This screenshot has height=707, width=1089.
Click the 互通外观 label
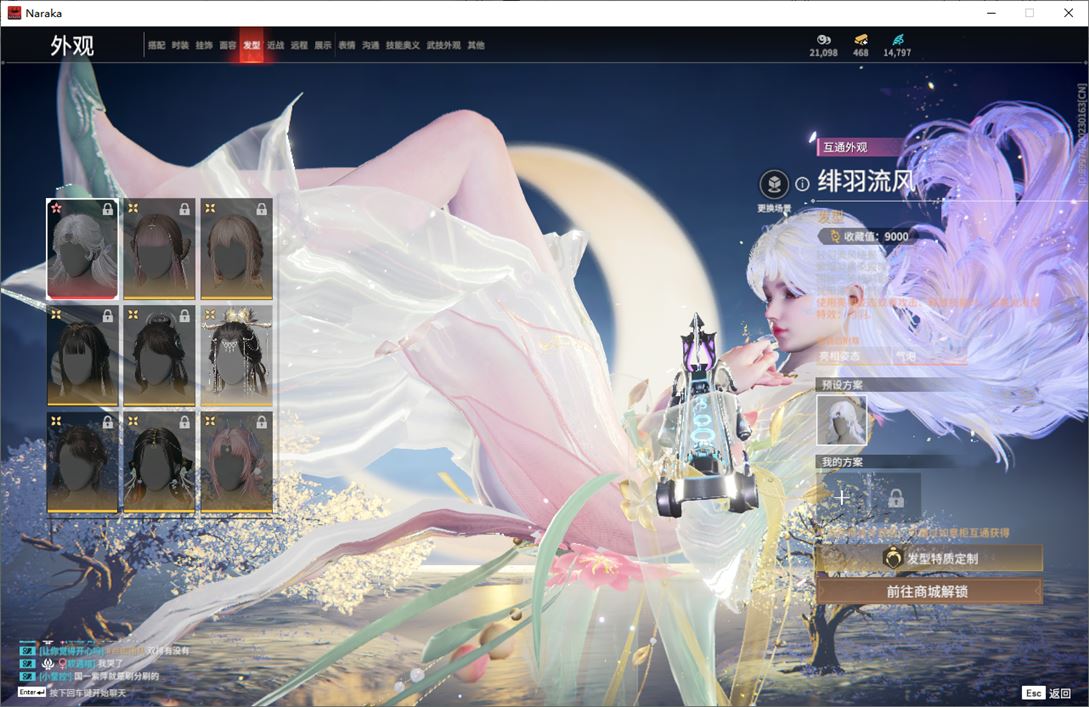click(x=845, y=147)
